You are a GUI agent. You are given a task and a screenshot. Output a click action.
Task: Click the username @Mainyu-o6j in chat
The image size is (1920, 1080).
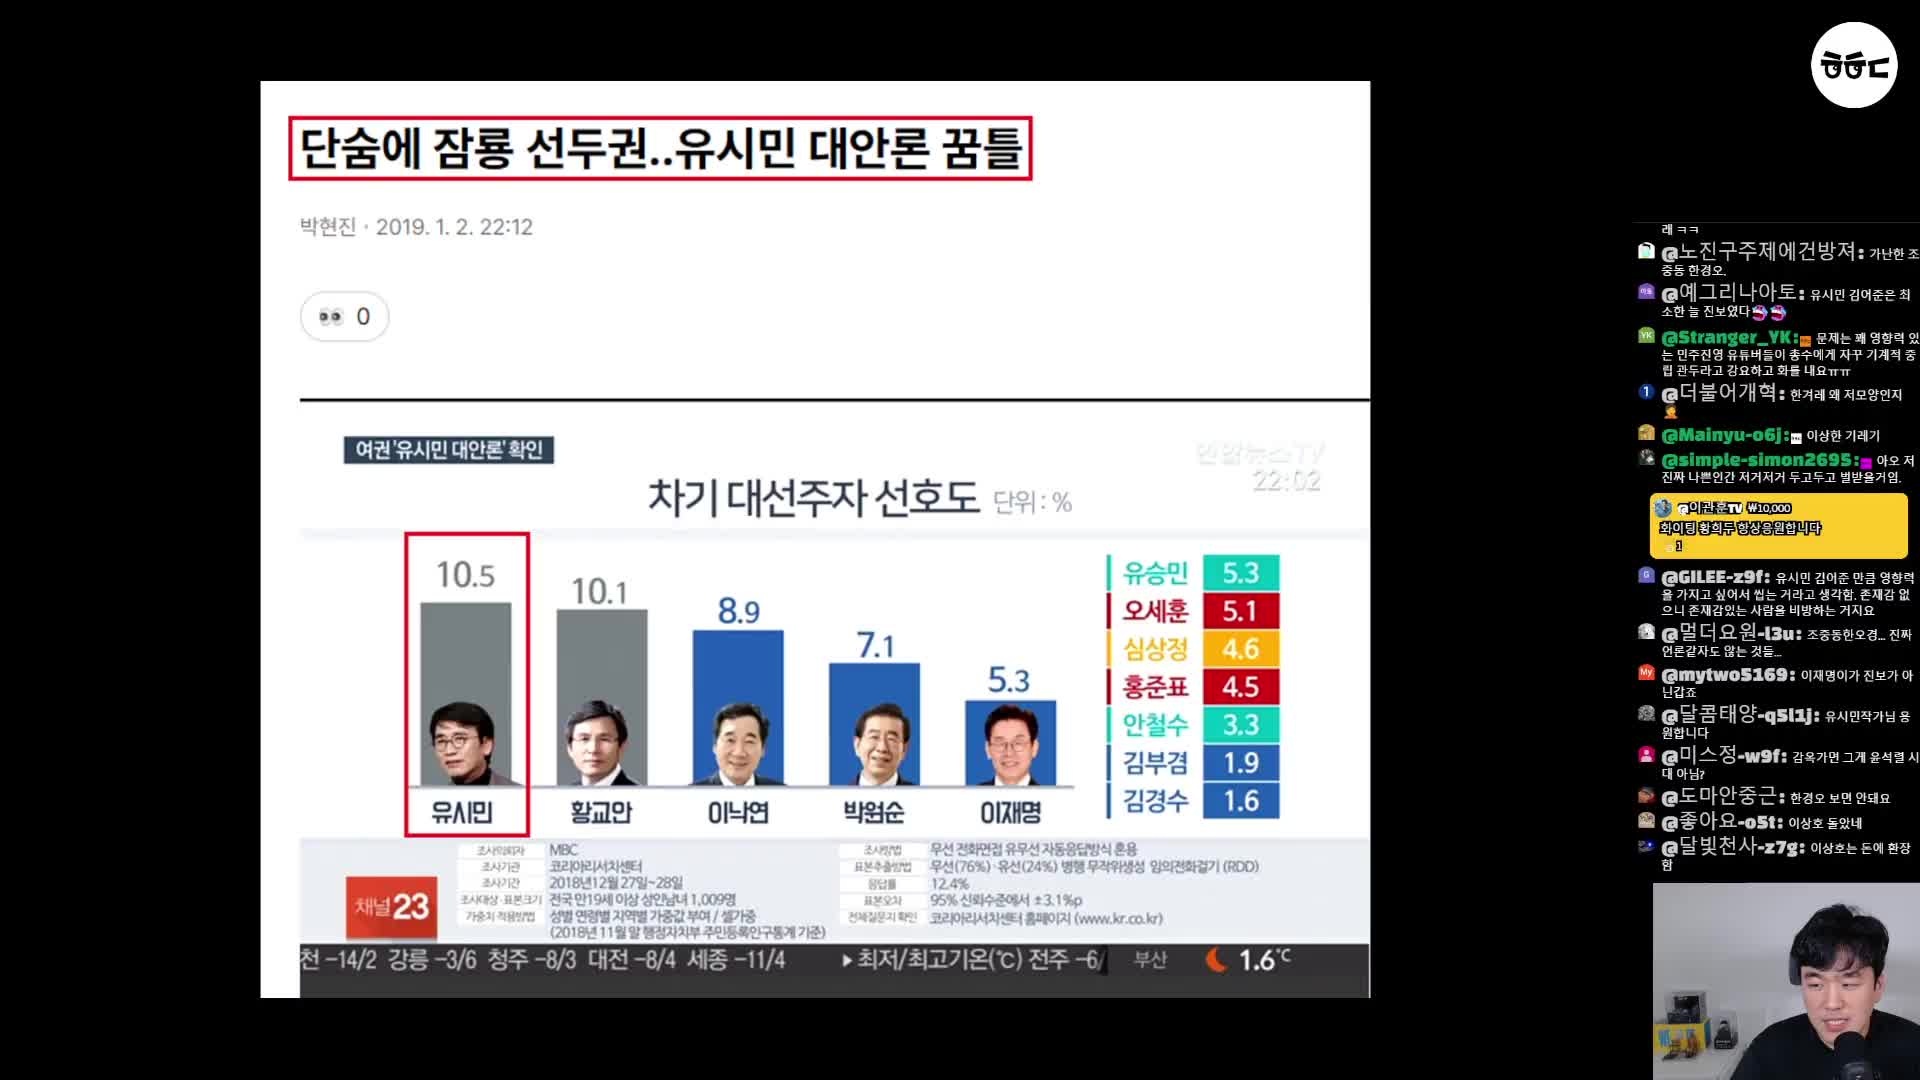pyautogui.click(x=1725, y=435)
